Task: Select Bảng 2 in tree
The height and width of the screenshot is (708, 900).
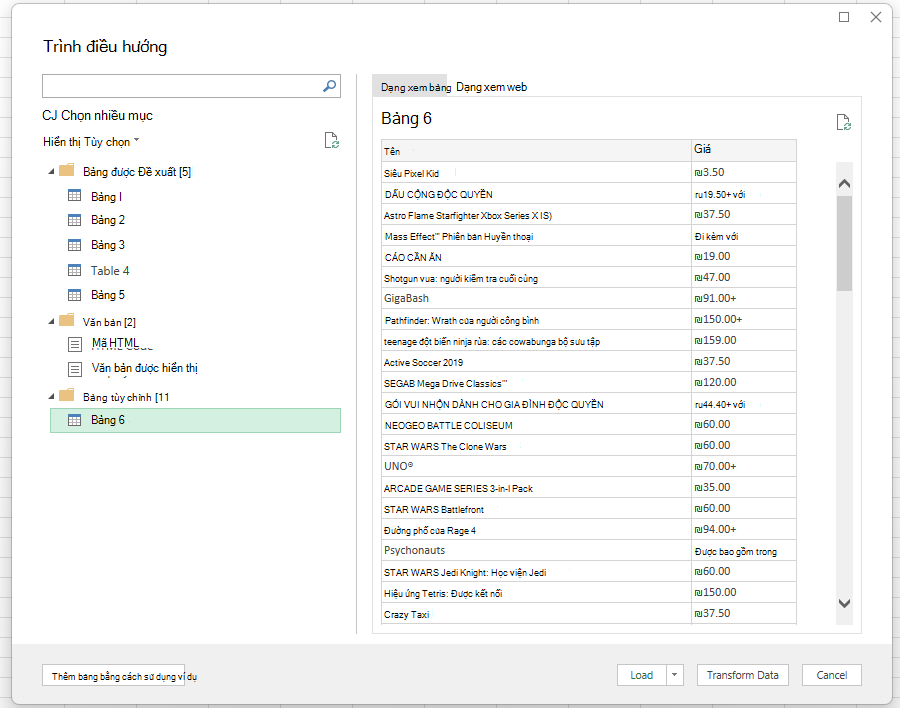Action: click(108, 220)
